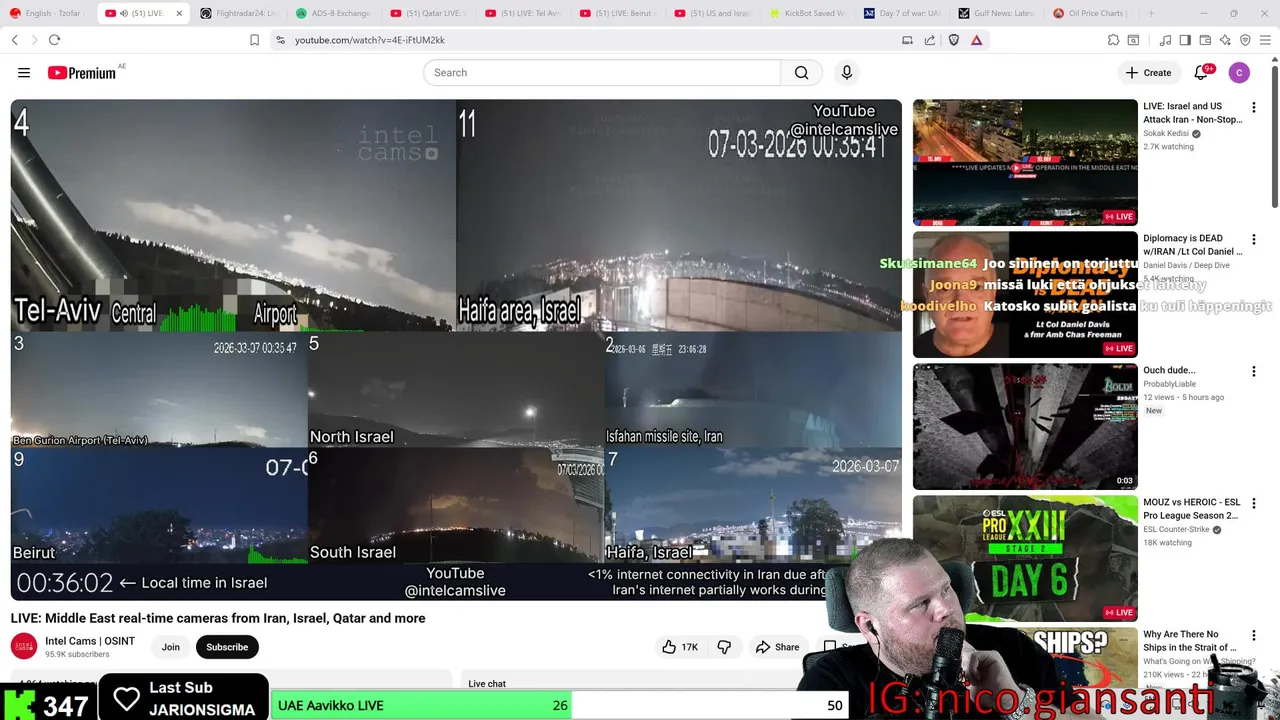This screenshot has width=1280, height=720.
Task: Switch to Flightradar24 tab
Action: pyautogui.click(x=238, y=13)
